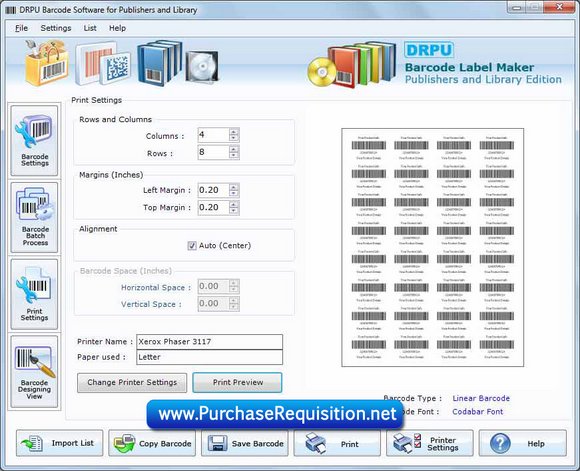Screen dimensions: 580x471
Task: Click the Save Barcode button
Action: tap(245, 443)
